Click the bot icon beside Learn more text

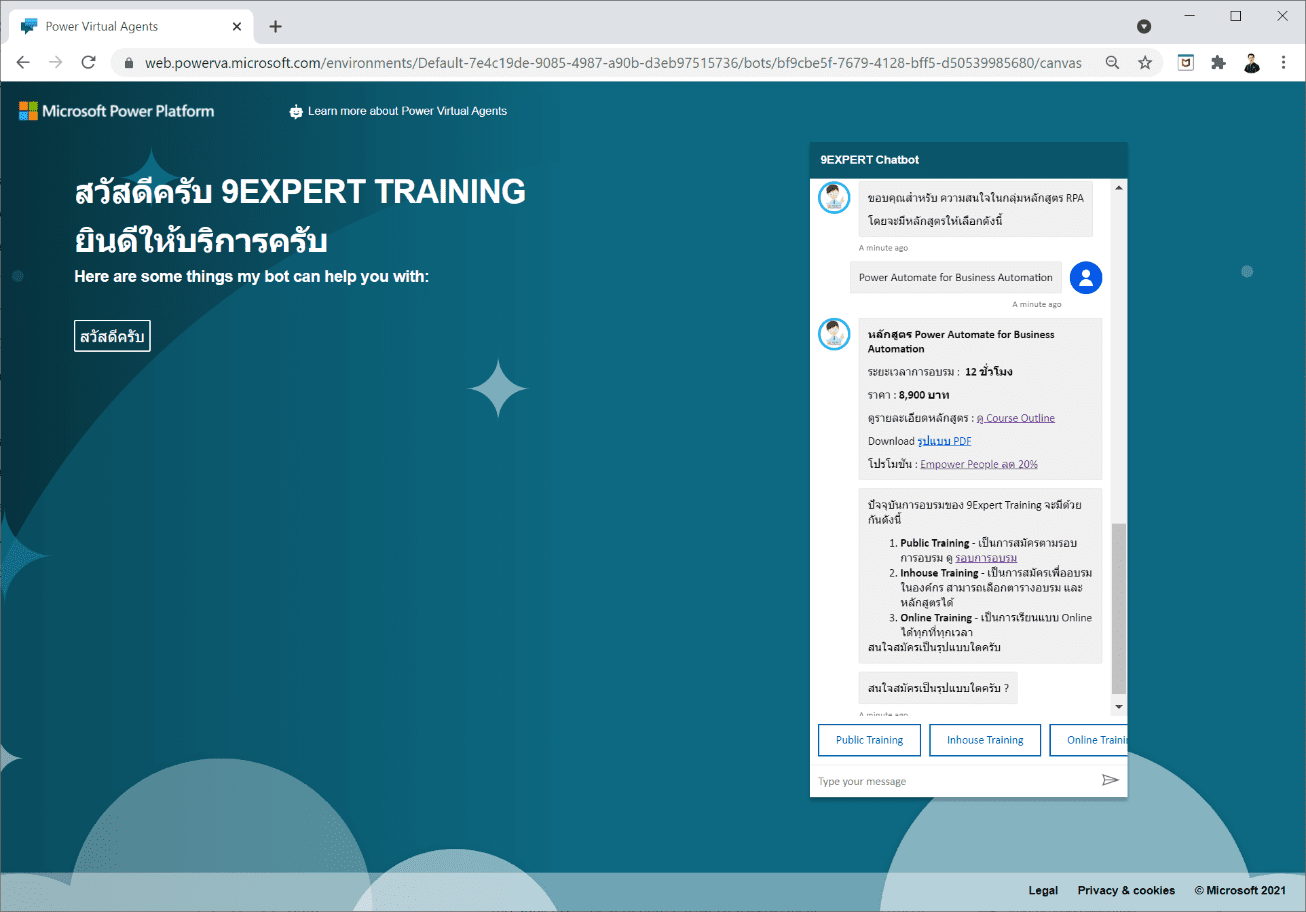click(294, 111)
